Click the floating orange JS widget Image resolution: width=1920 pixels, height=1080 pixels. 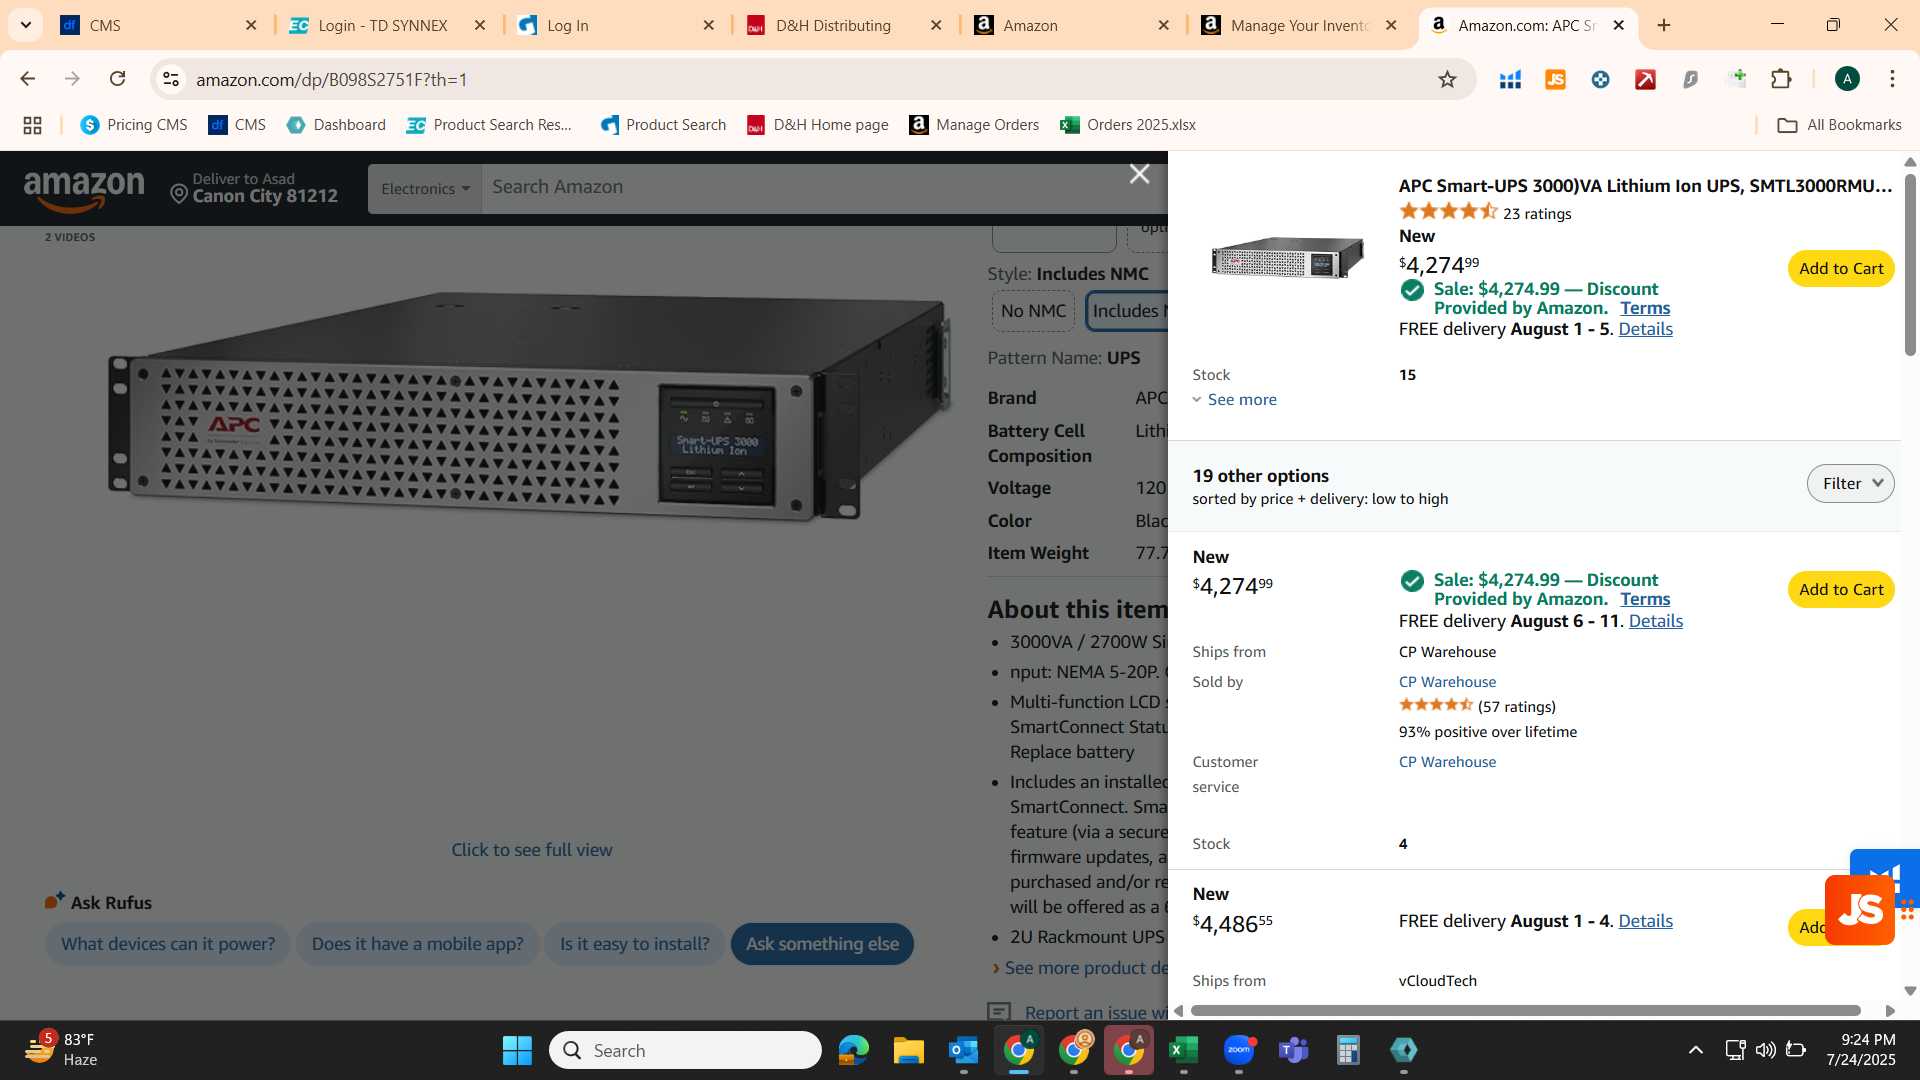pos(1860,910)
